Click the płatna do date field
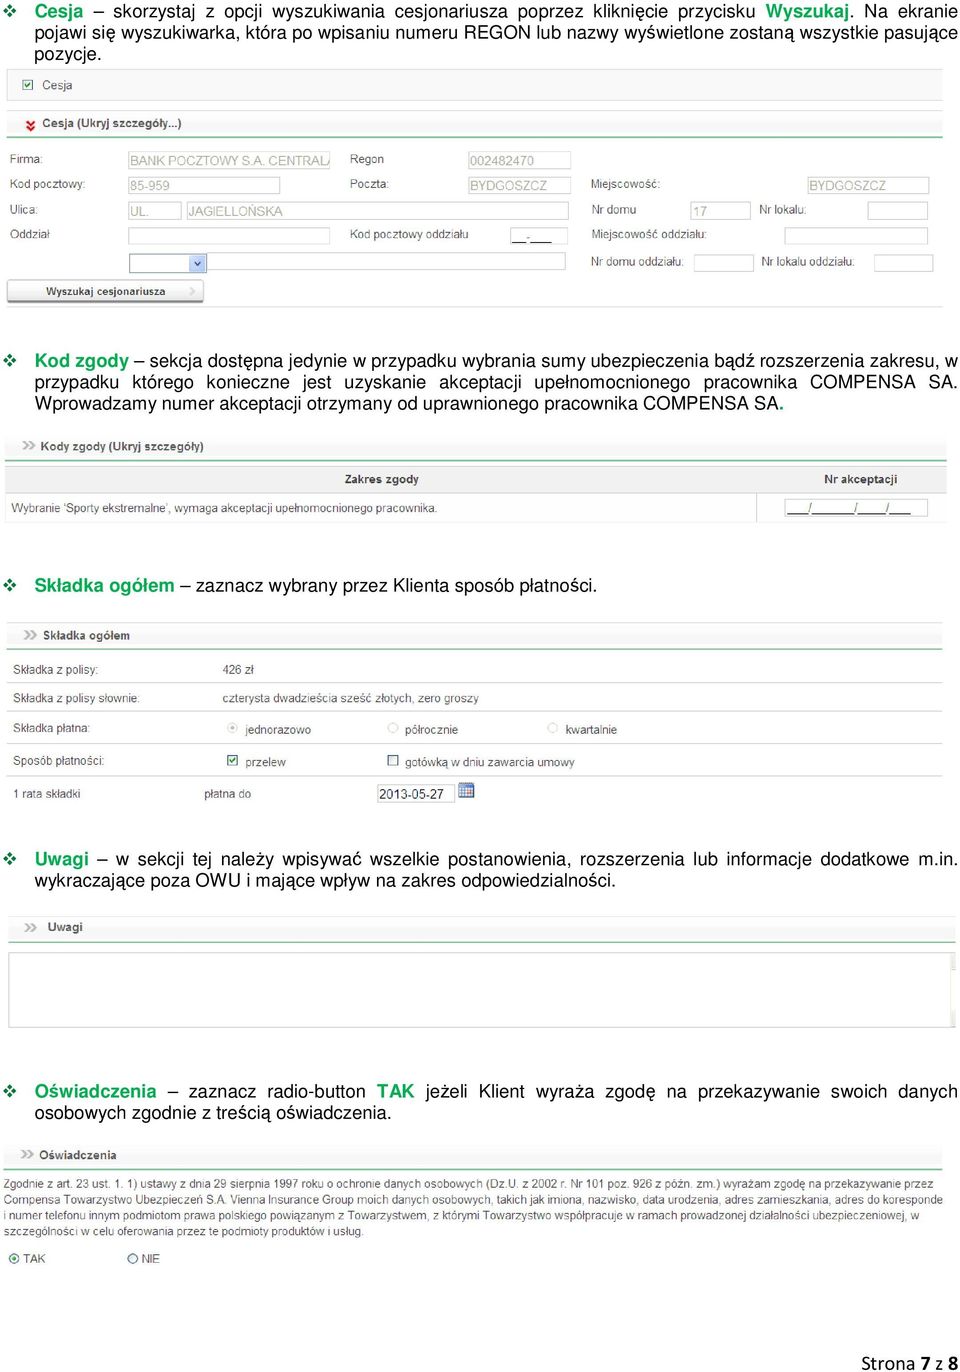 click(x=415, y=793)
